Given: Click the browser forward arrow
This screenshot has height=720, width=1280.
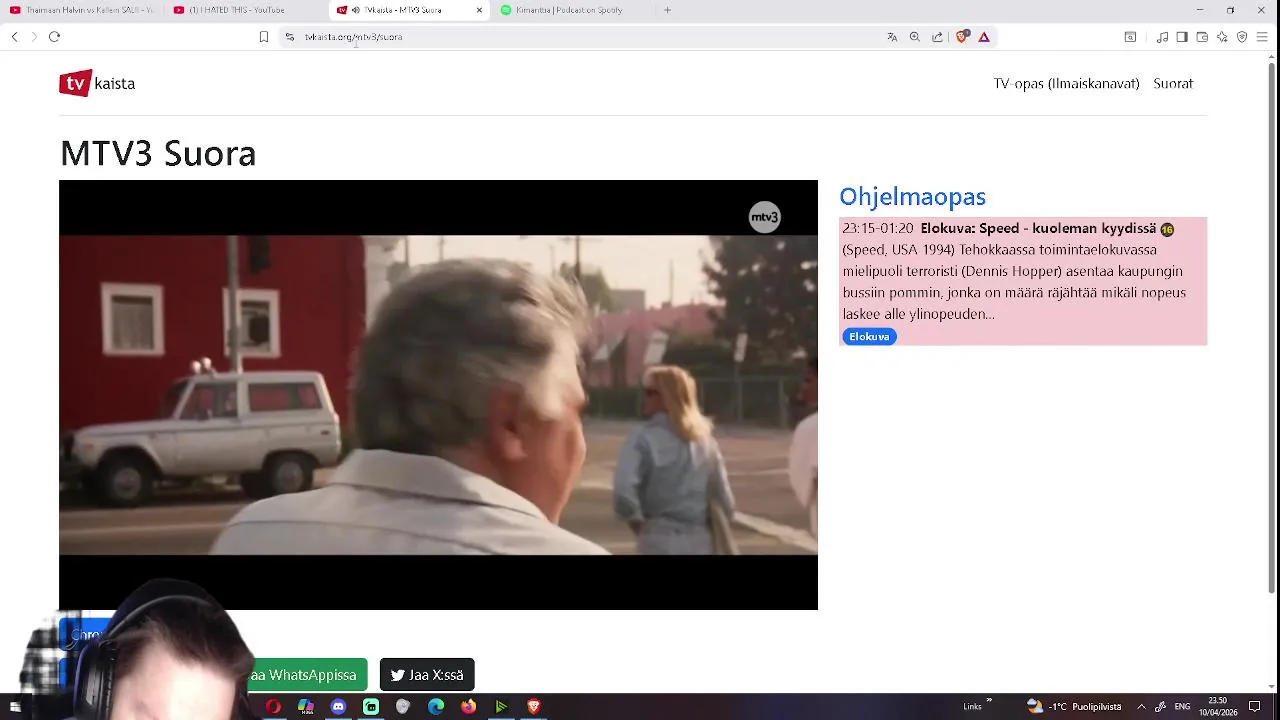Looking at the screenshot, I should pyautogui.click(x=34, y=37).
